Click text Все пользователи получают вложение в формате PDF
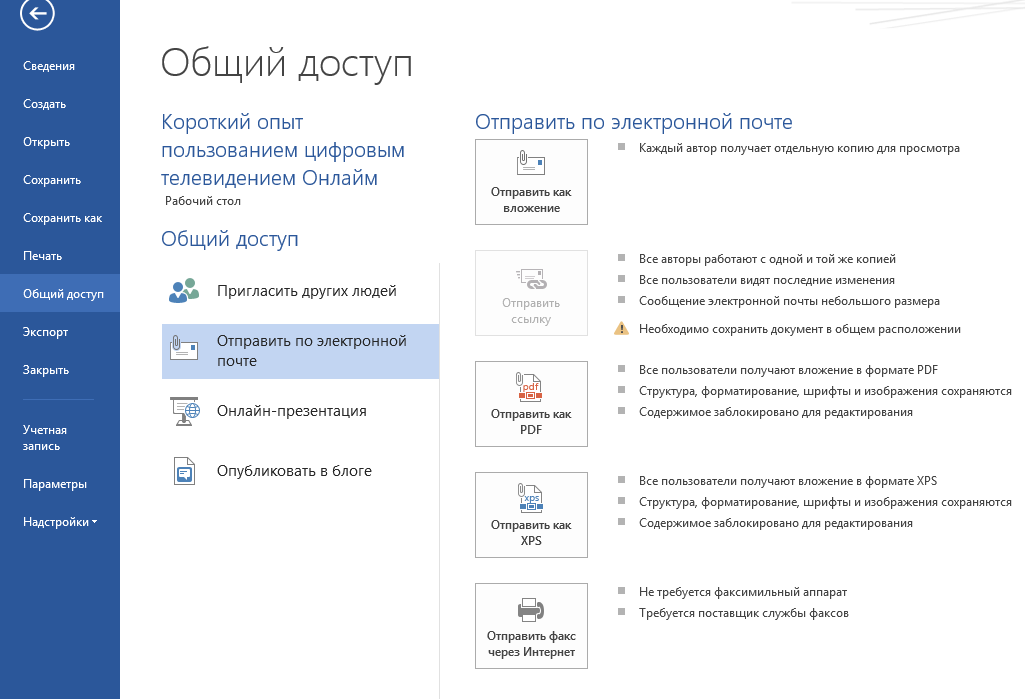1025x699 pixels. pyautogui.click(x=788, y=370)
